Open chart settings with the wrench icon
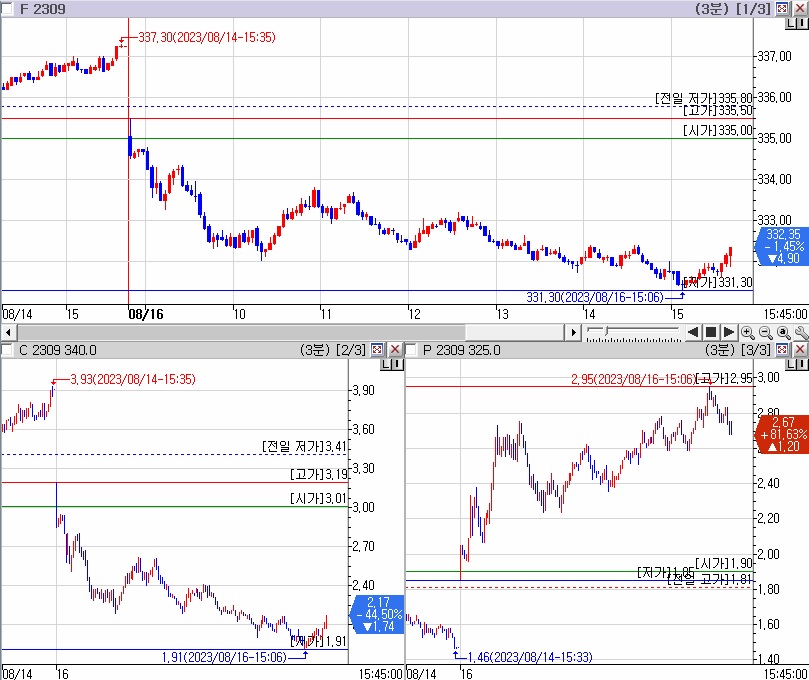This screenshot has width=809, height=680. 801,333
